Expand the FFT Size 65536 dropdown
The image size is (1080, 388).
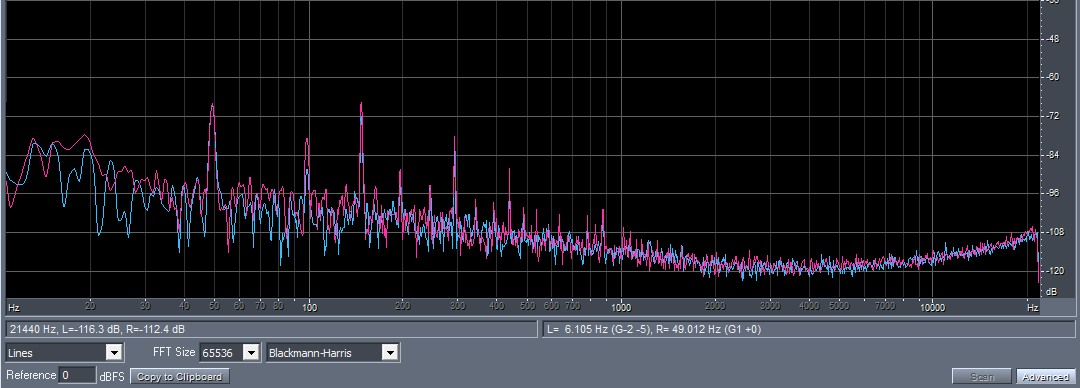point(229,353)
